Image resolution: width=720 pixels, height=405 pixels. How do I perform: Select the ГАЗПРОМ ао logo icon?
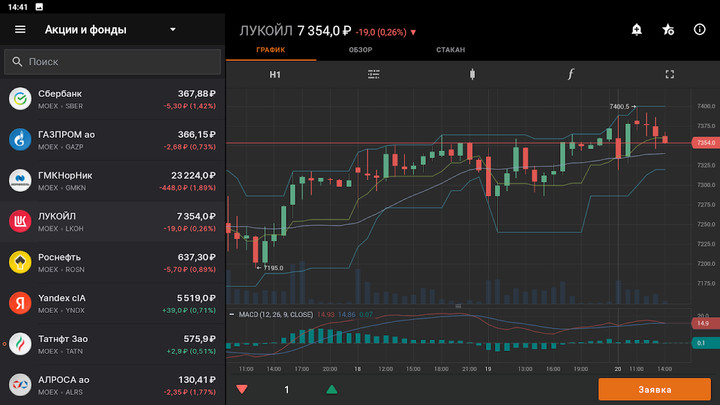point(20,140)
